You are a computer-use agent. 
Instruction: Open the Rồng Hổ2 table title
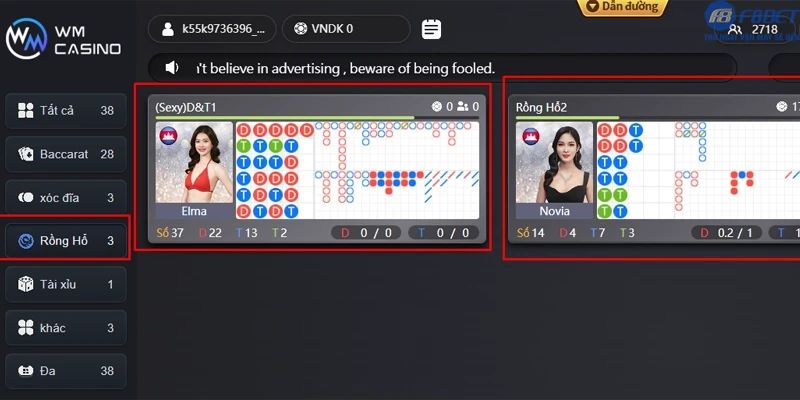[x=541, y=107]
